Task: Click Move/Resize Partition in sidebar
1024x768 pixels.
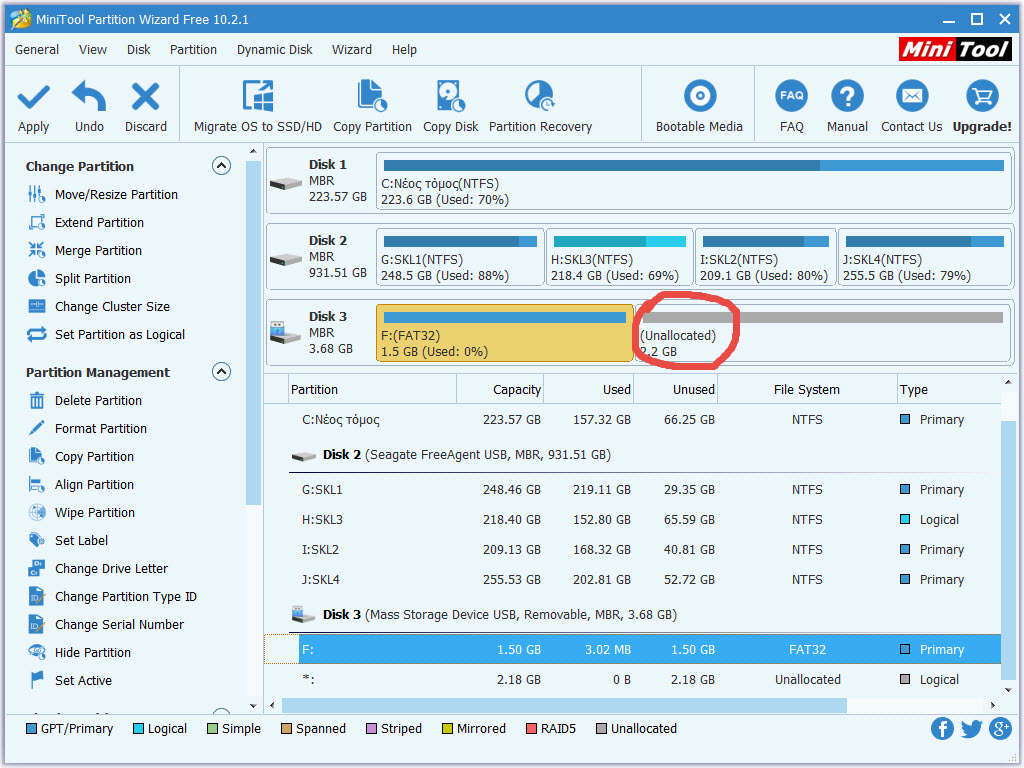Action: (x=116, y=195)
